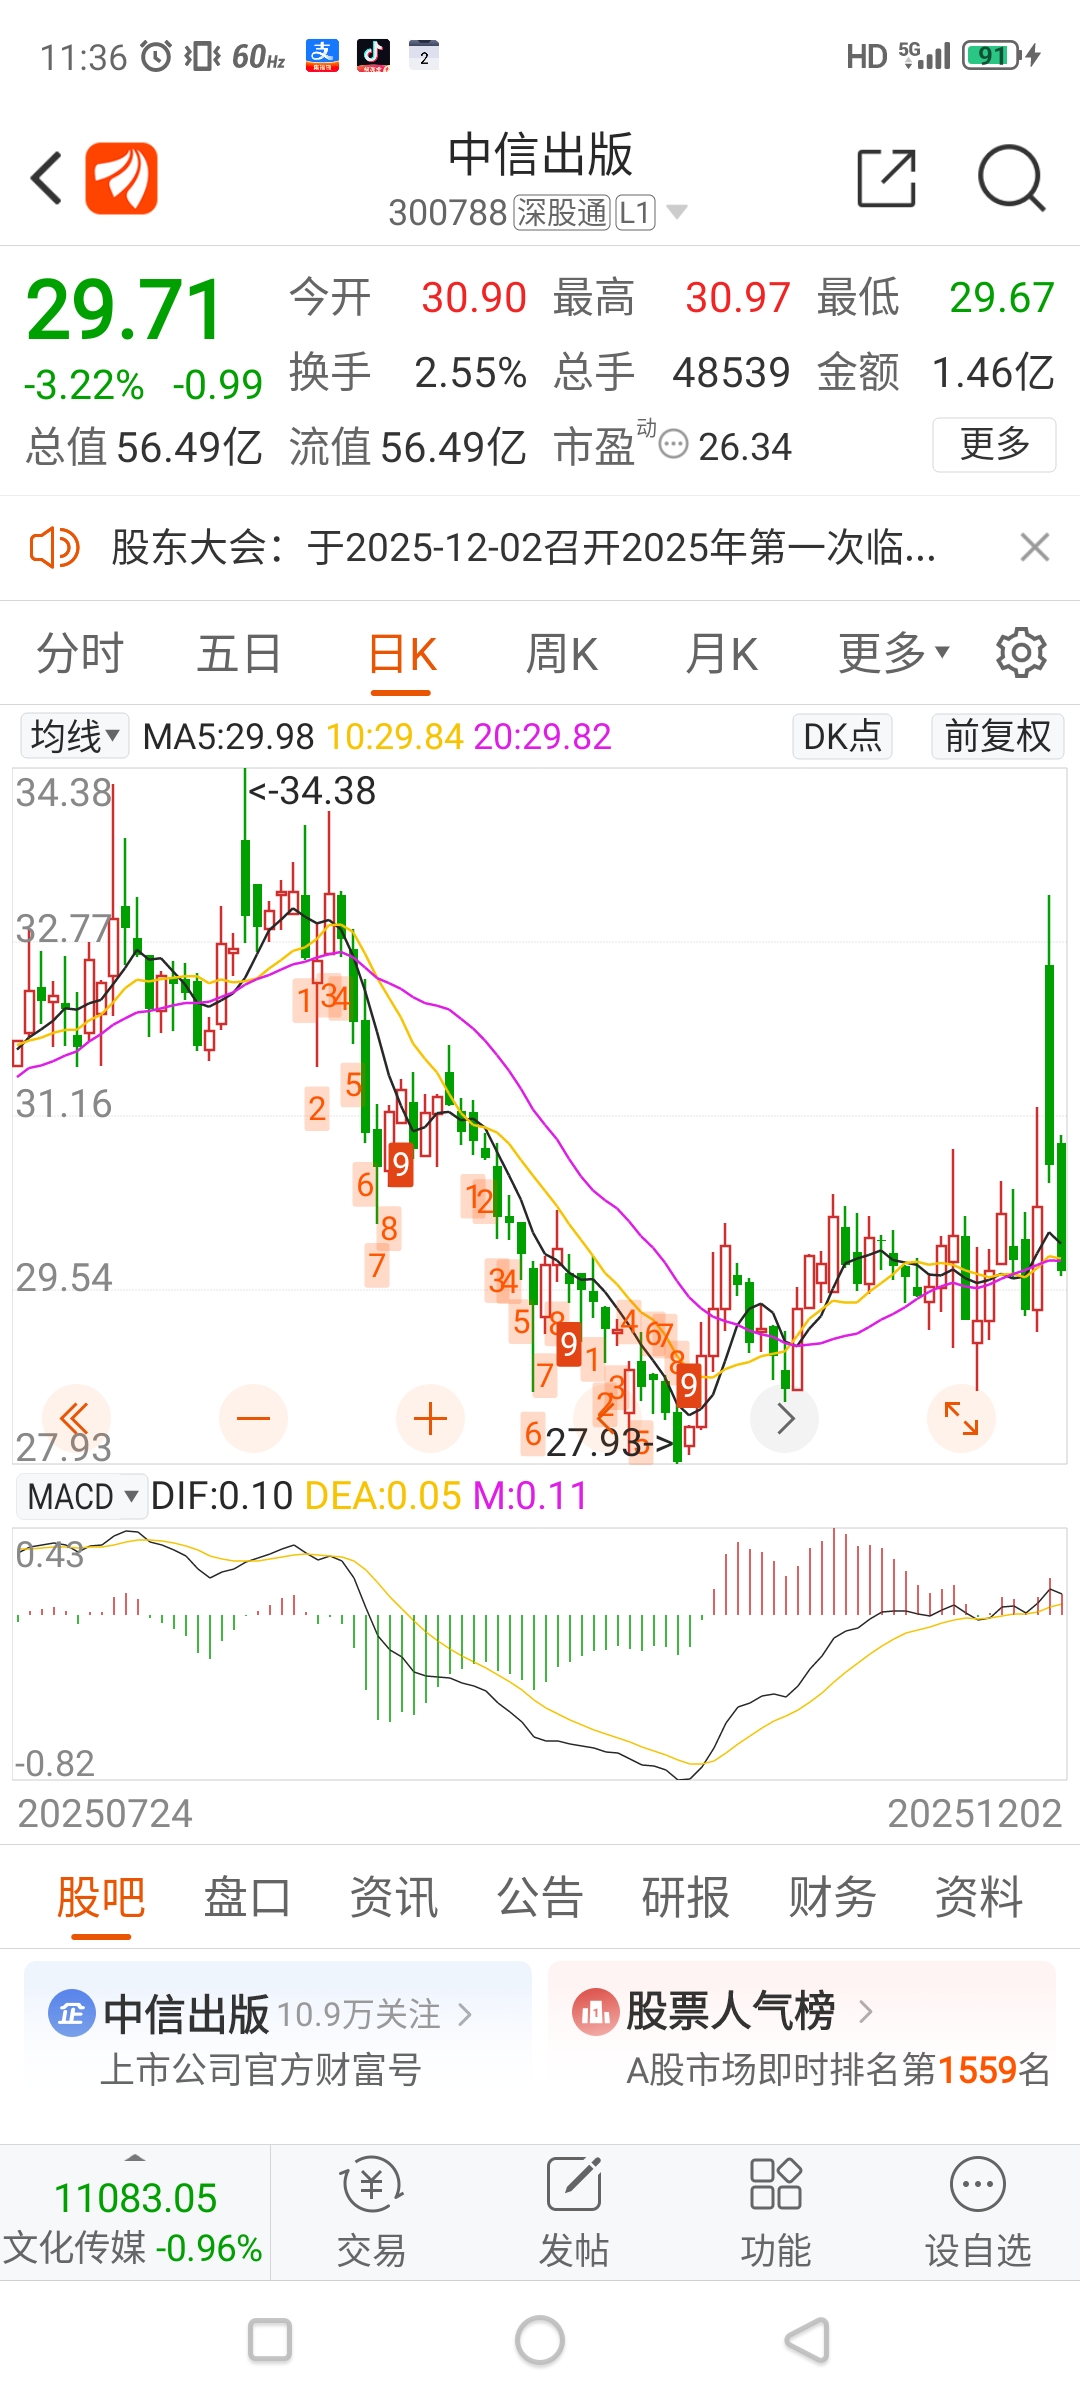
Task: Select the 股吧 tab
Action: pyautogui.click(x=101, y=1898)
